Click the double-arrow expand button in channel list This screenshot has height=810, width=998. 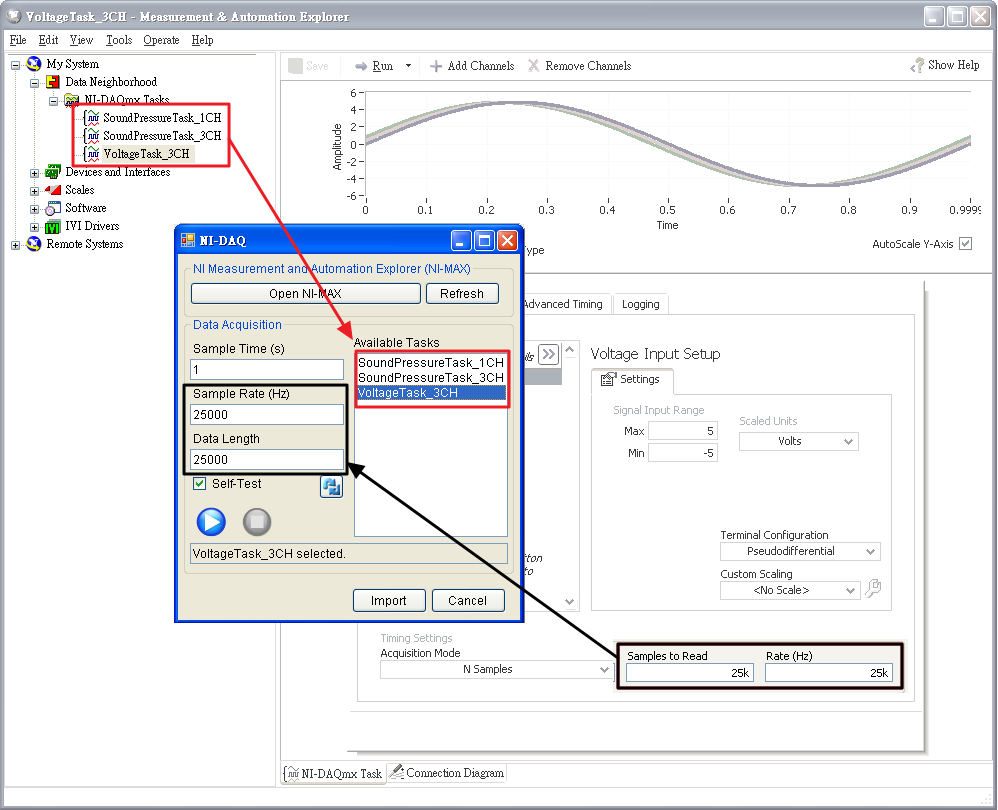[x=548, y=354]
